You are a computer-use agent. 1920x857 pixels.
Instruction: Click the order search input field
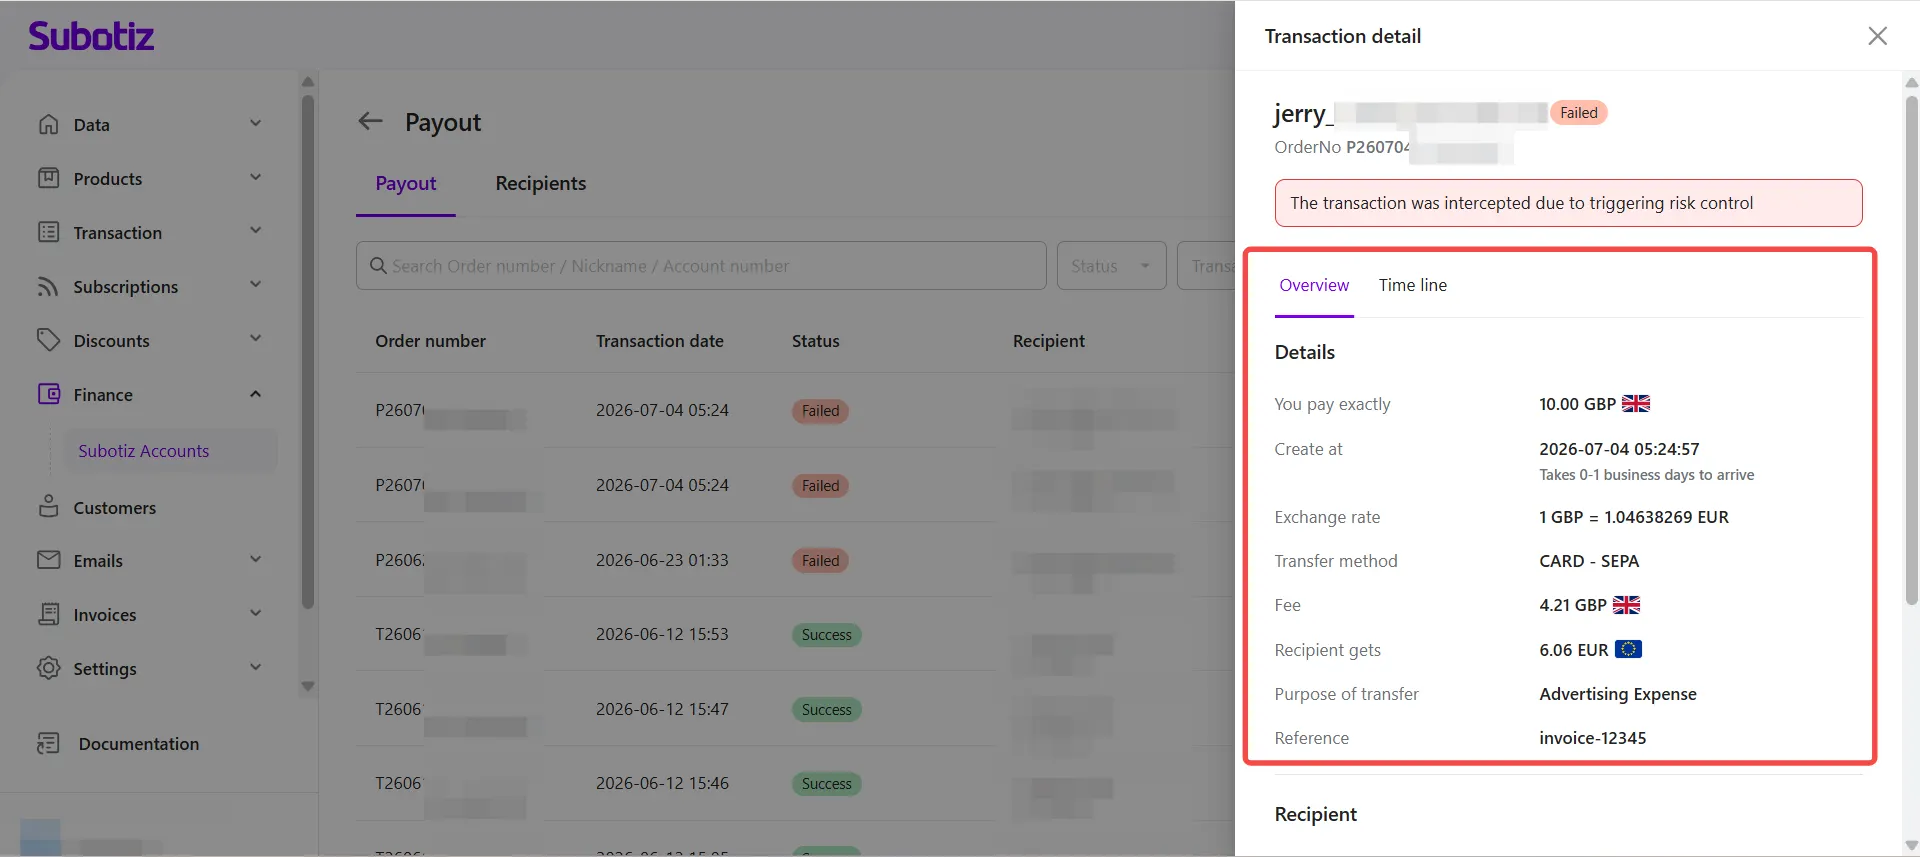tap(701, 266)
